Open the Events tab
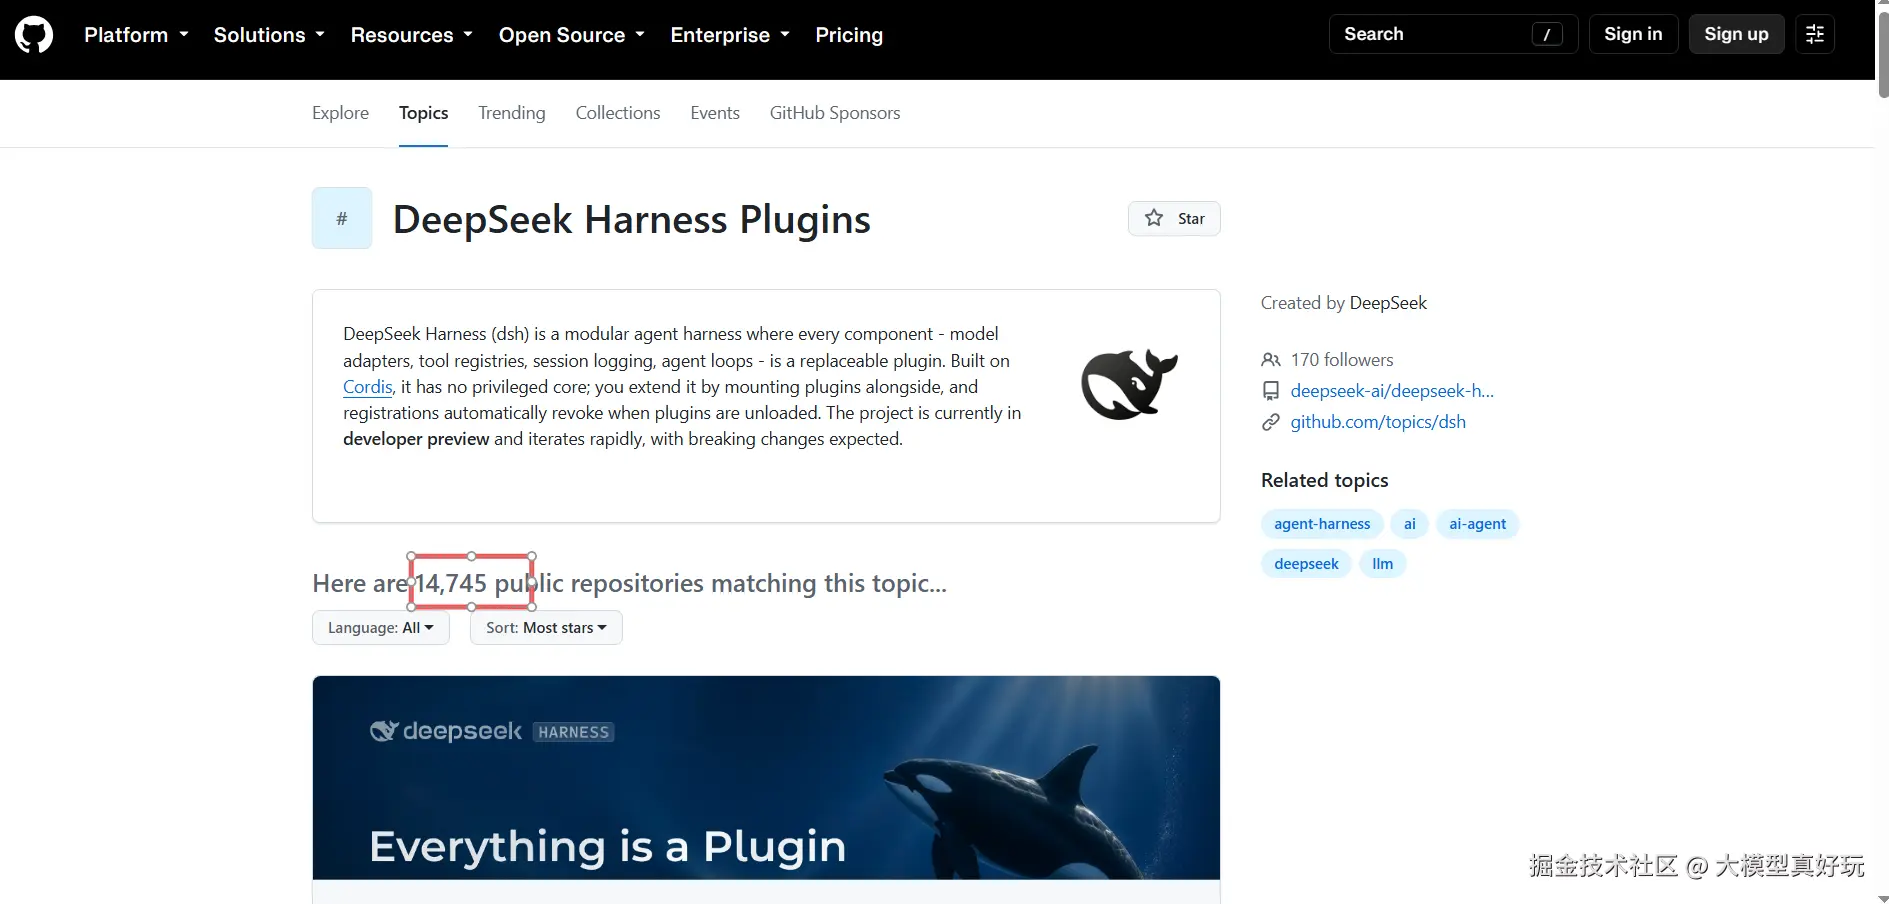Screen dimensions: 1889x904 tap(715, 113)
